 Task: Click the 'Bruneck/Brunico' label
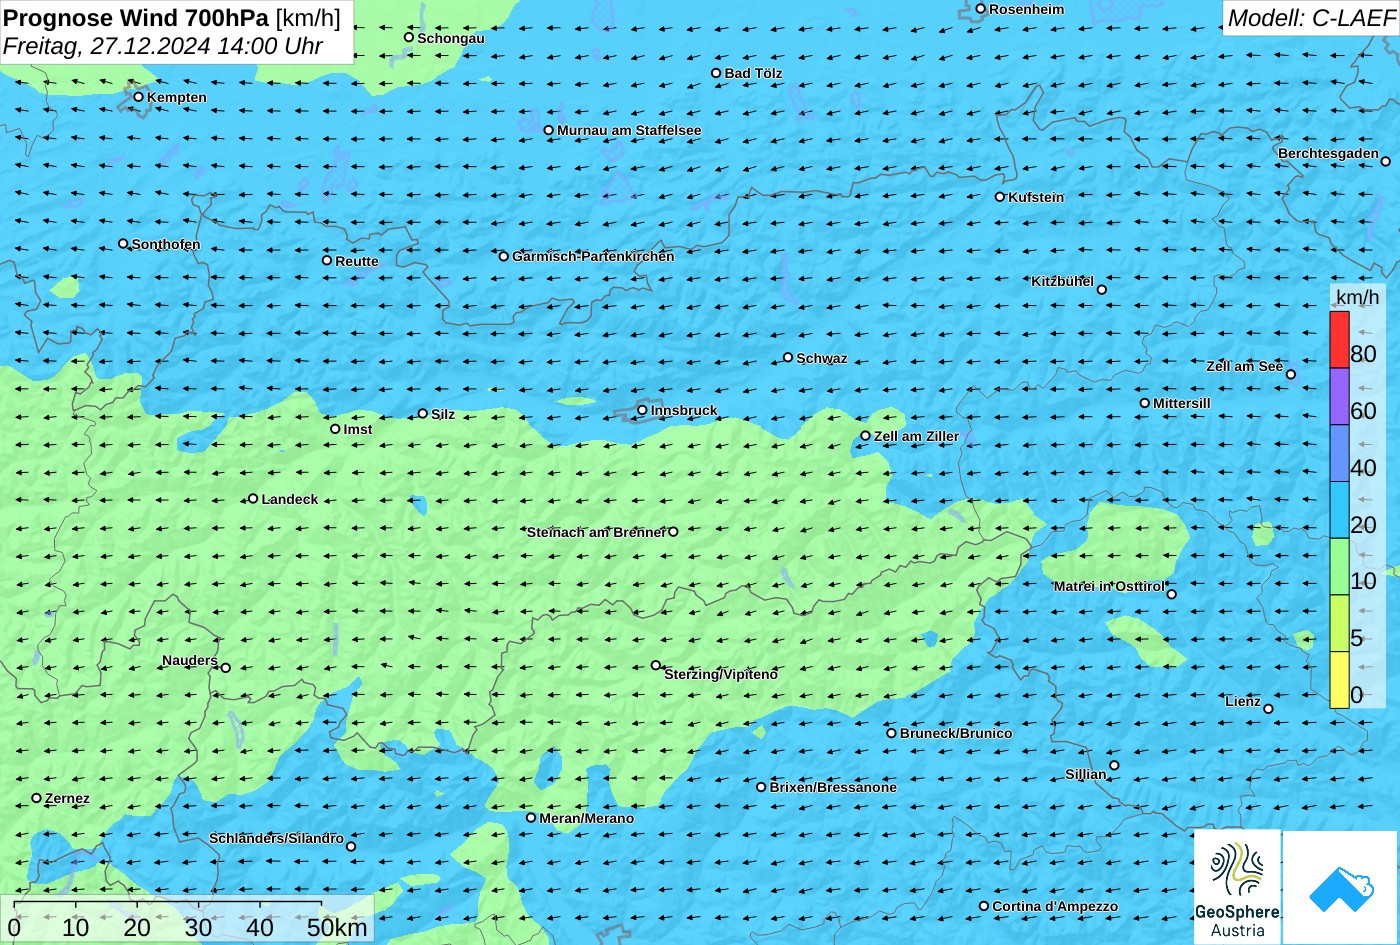click(x=956, y=733)
